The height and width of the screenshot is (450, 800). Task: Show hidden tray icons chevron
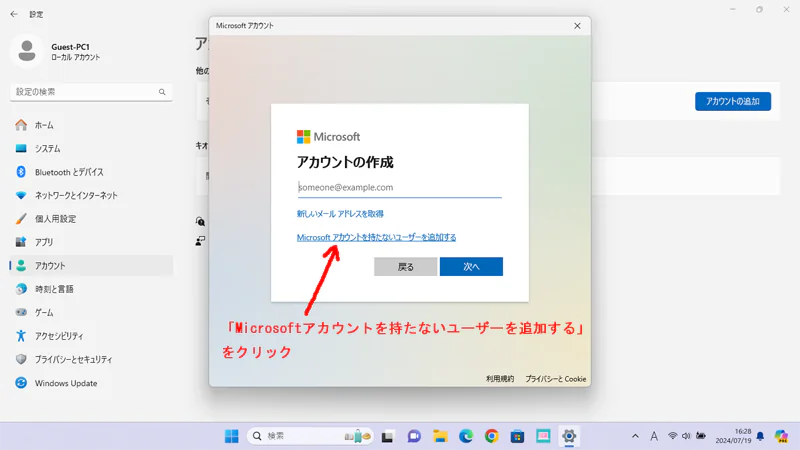(x=635, y=436)
